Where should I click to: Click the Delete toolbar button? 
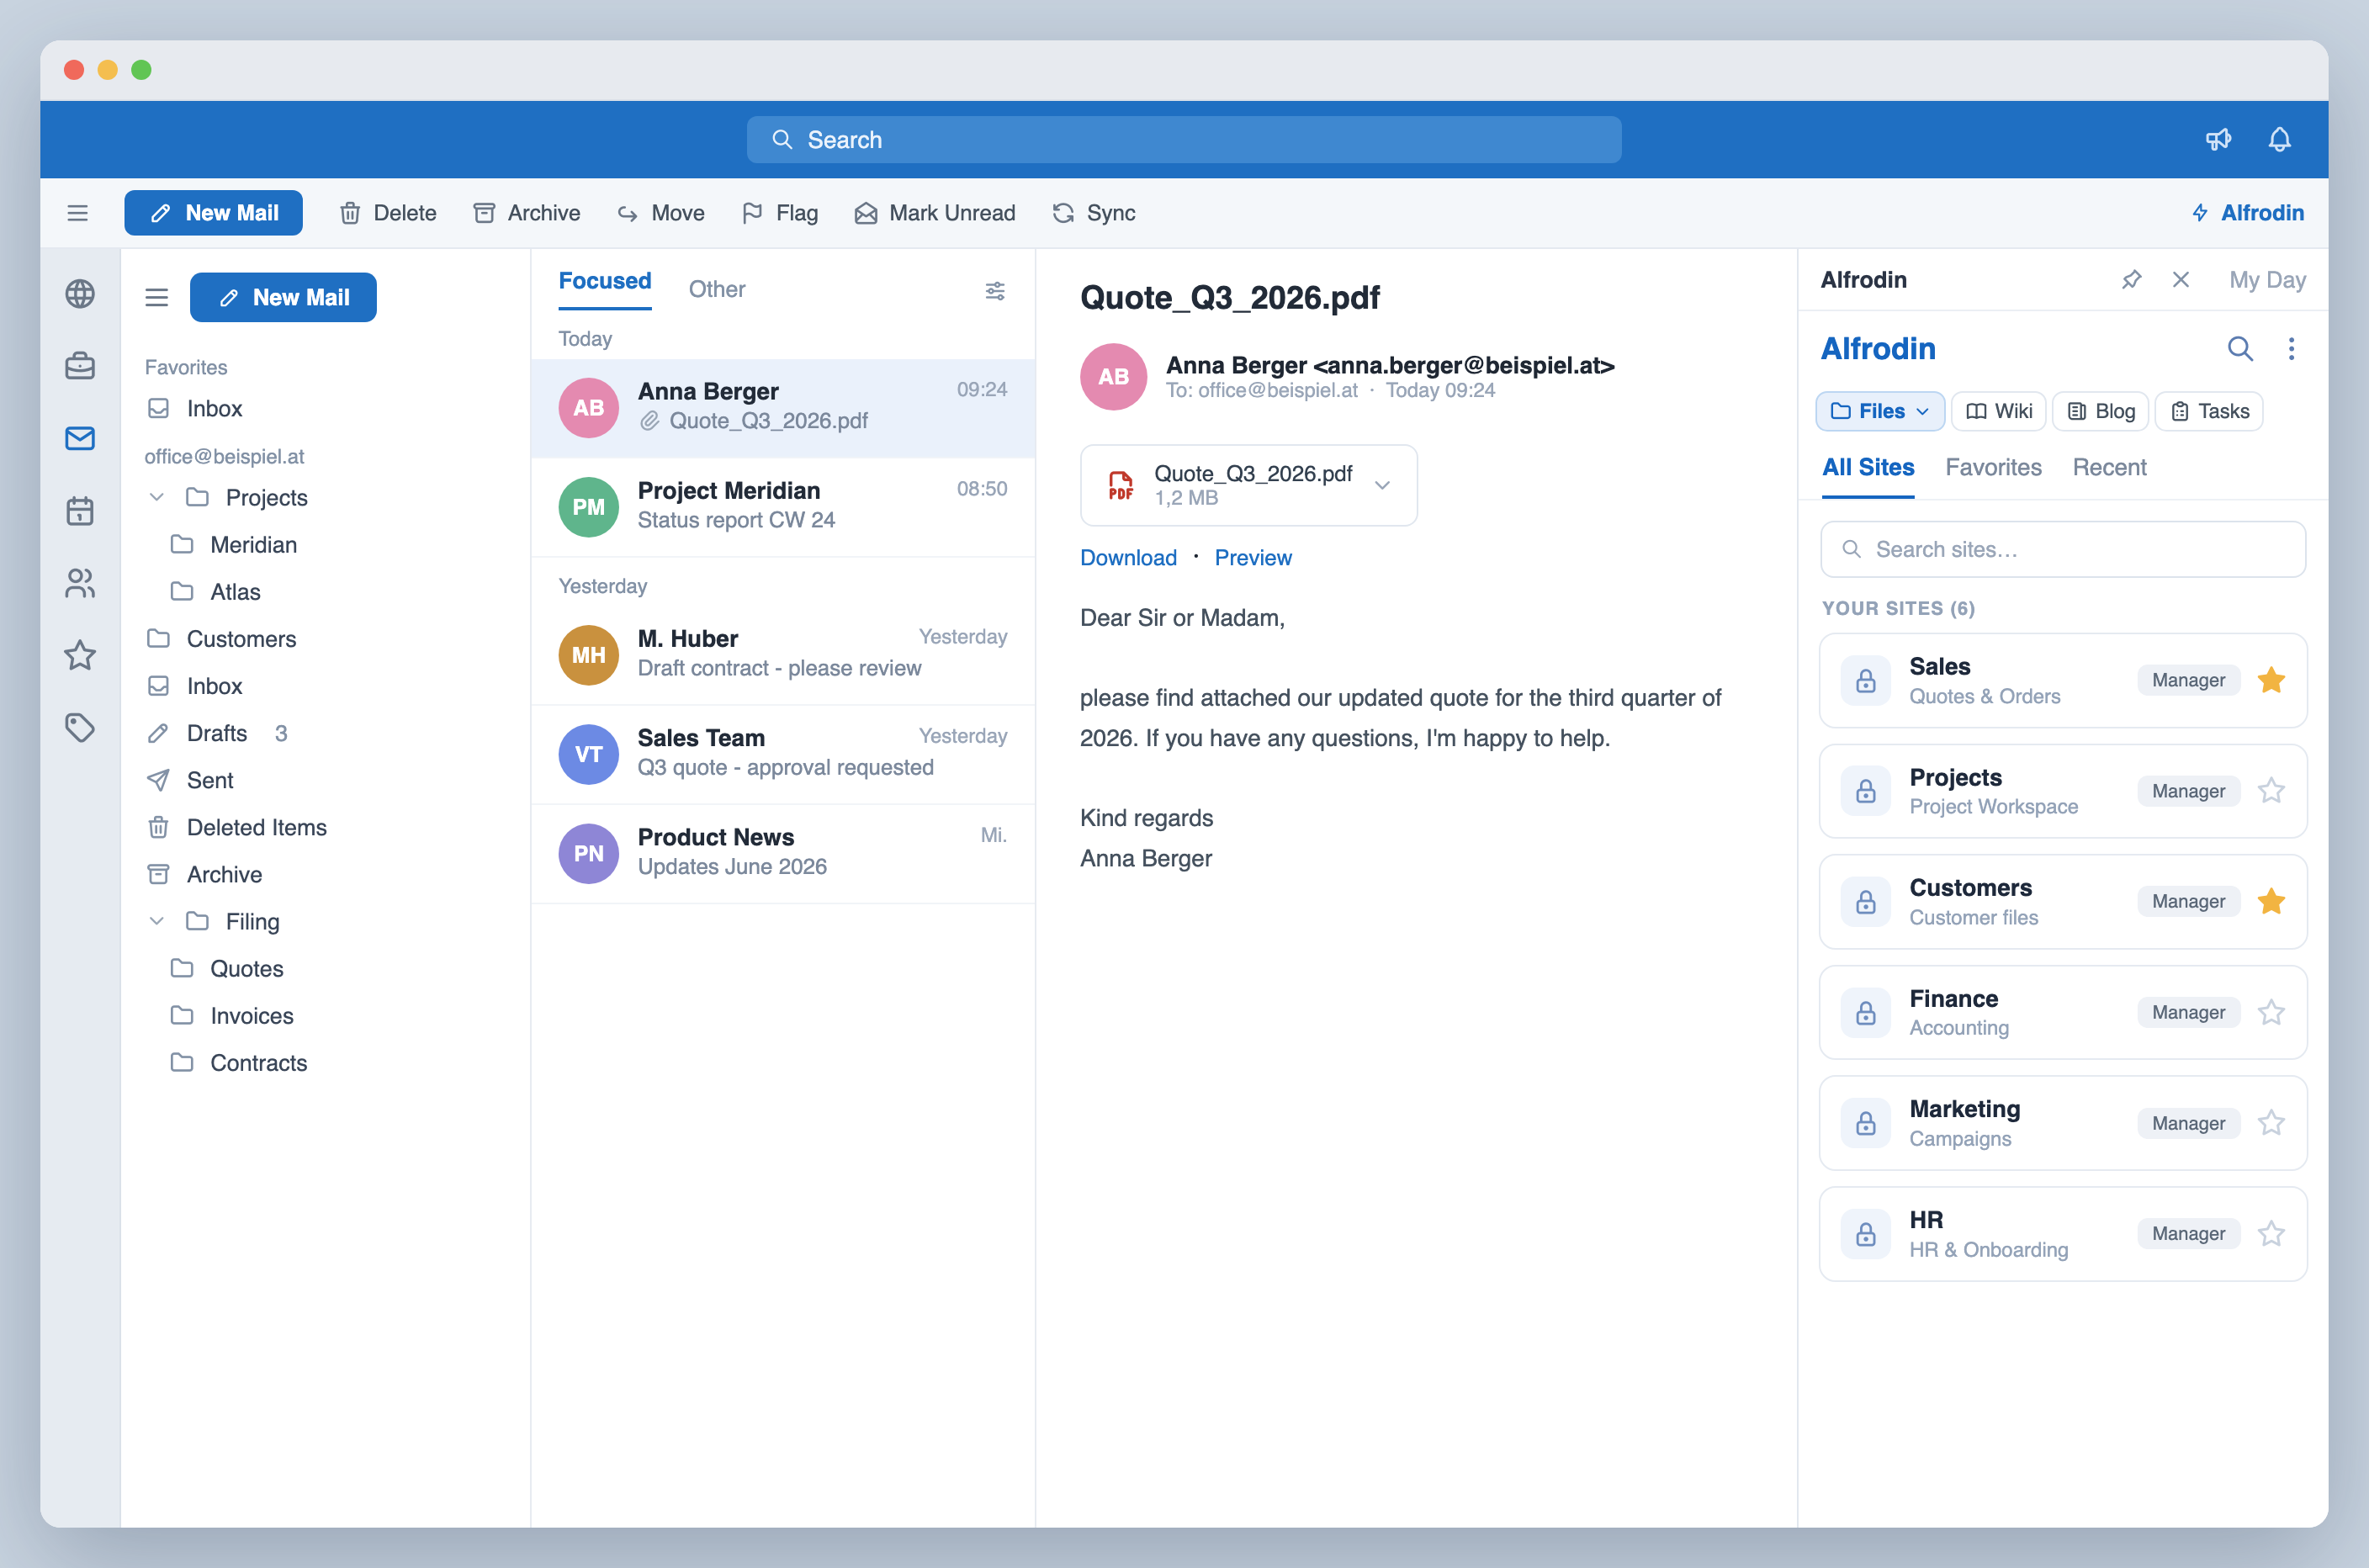tap(389, 213)
